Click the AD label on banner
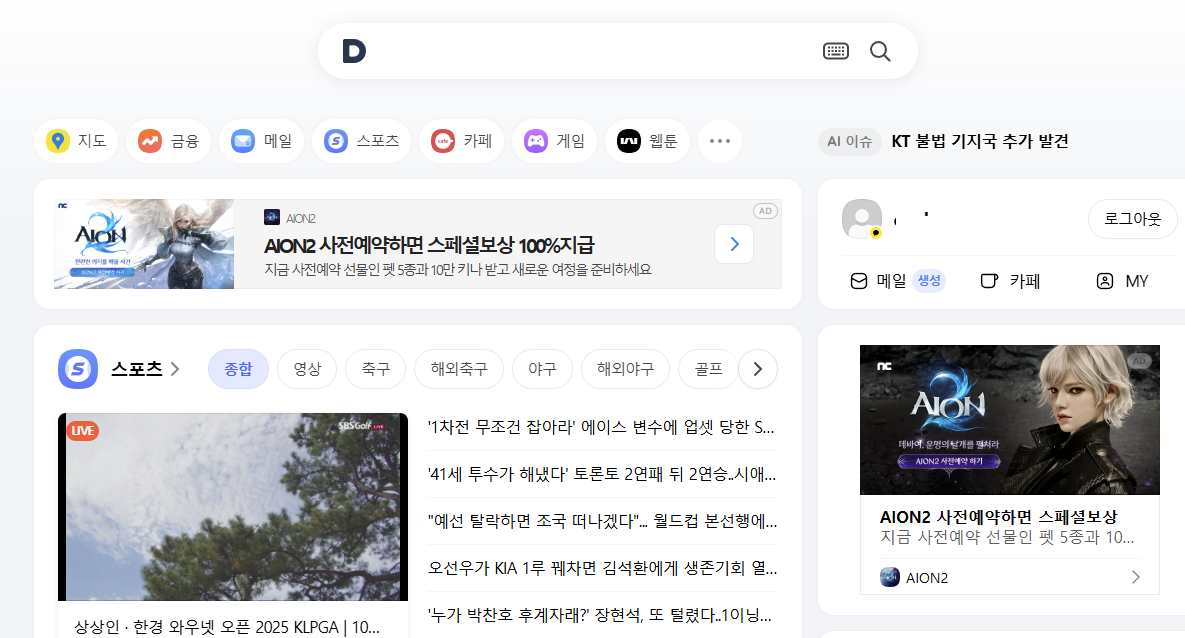This screenshot has width=1185, height=638. point(765,211)
